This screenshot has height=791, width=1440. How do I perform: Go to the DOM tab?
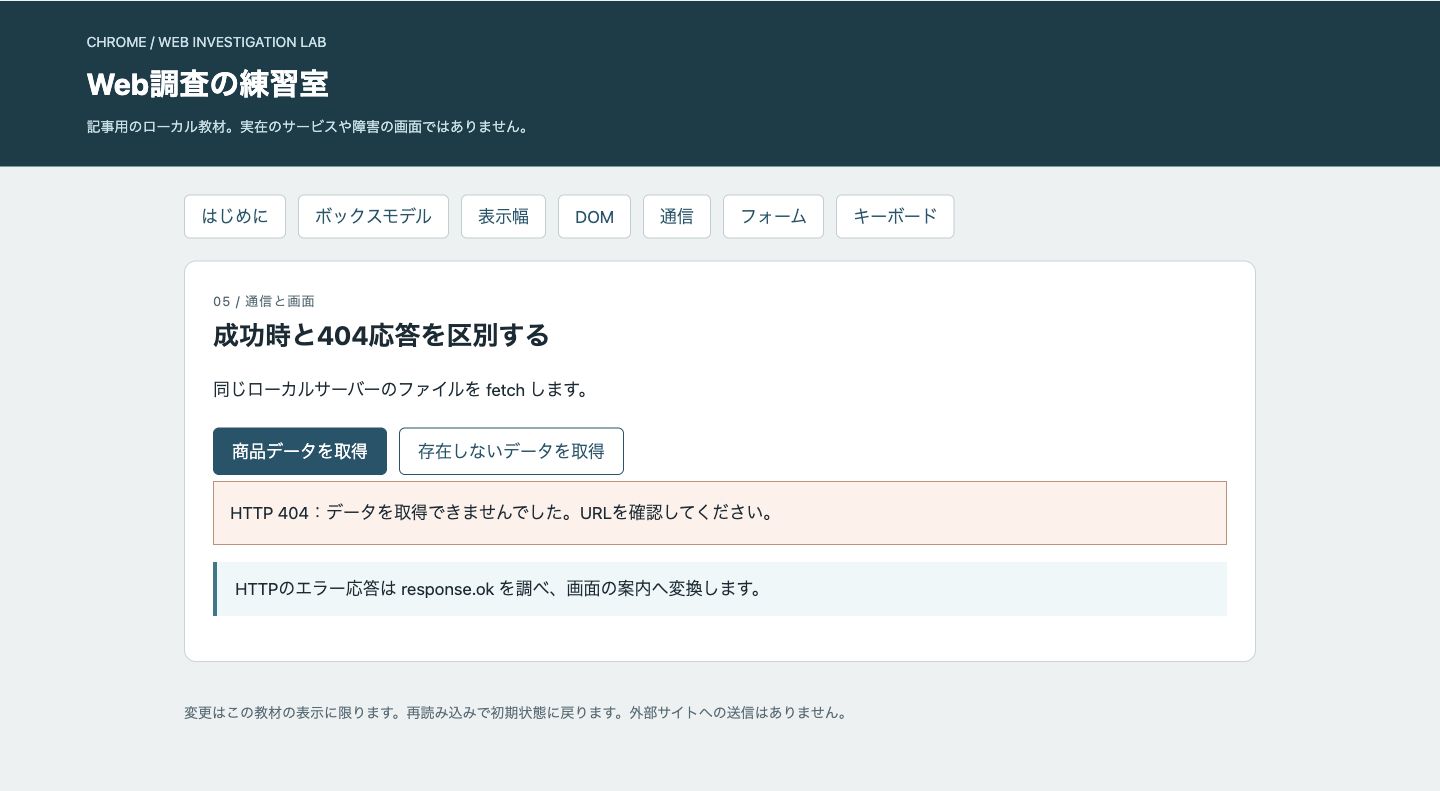click(x=594, y=216)
